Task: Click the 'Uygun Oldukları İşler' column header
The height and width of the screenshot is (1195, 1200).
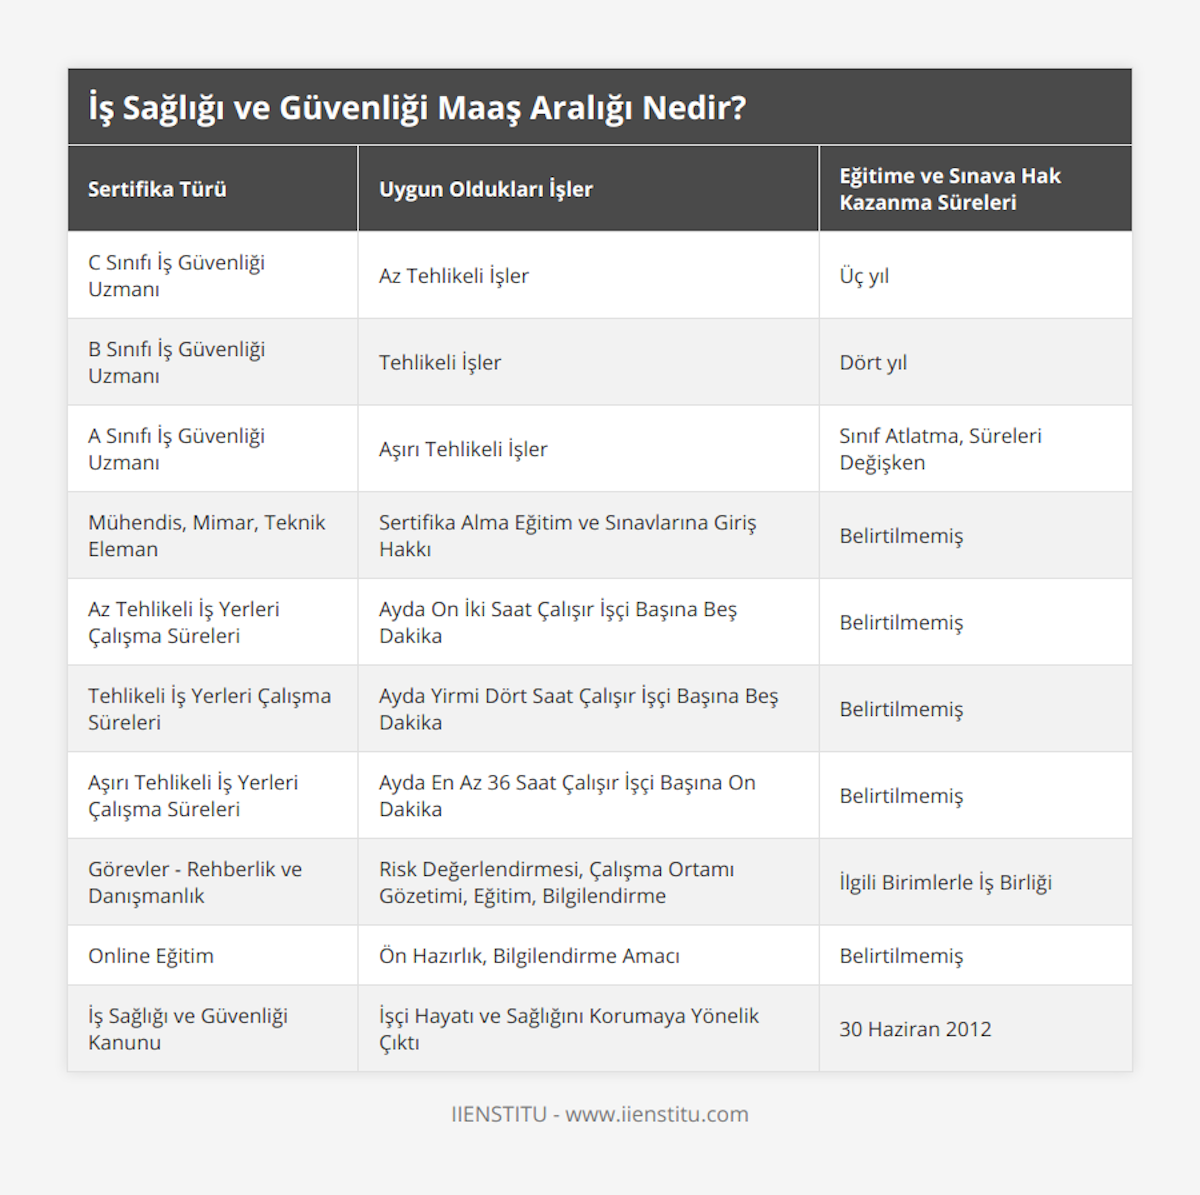Action: 486,189
